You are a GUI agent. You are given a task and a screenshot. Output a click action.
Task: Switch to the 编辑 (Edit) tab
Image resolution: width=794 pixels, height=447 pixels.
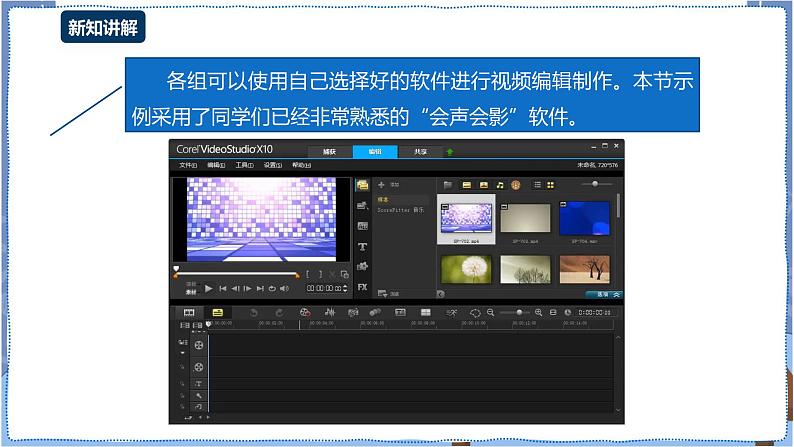point(375,152)
